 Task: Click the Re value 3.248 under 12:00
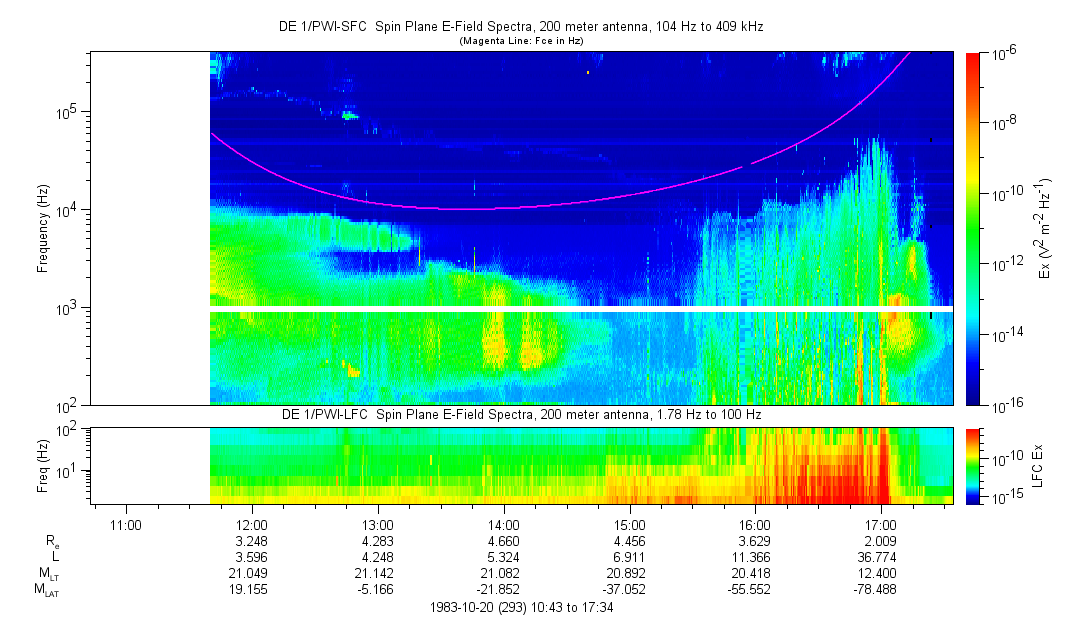[x=251, y=541]
